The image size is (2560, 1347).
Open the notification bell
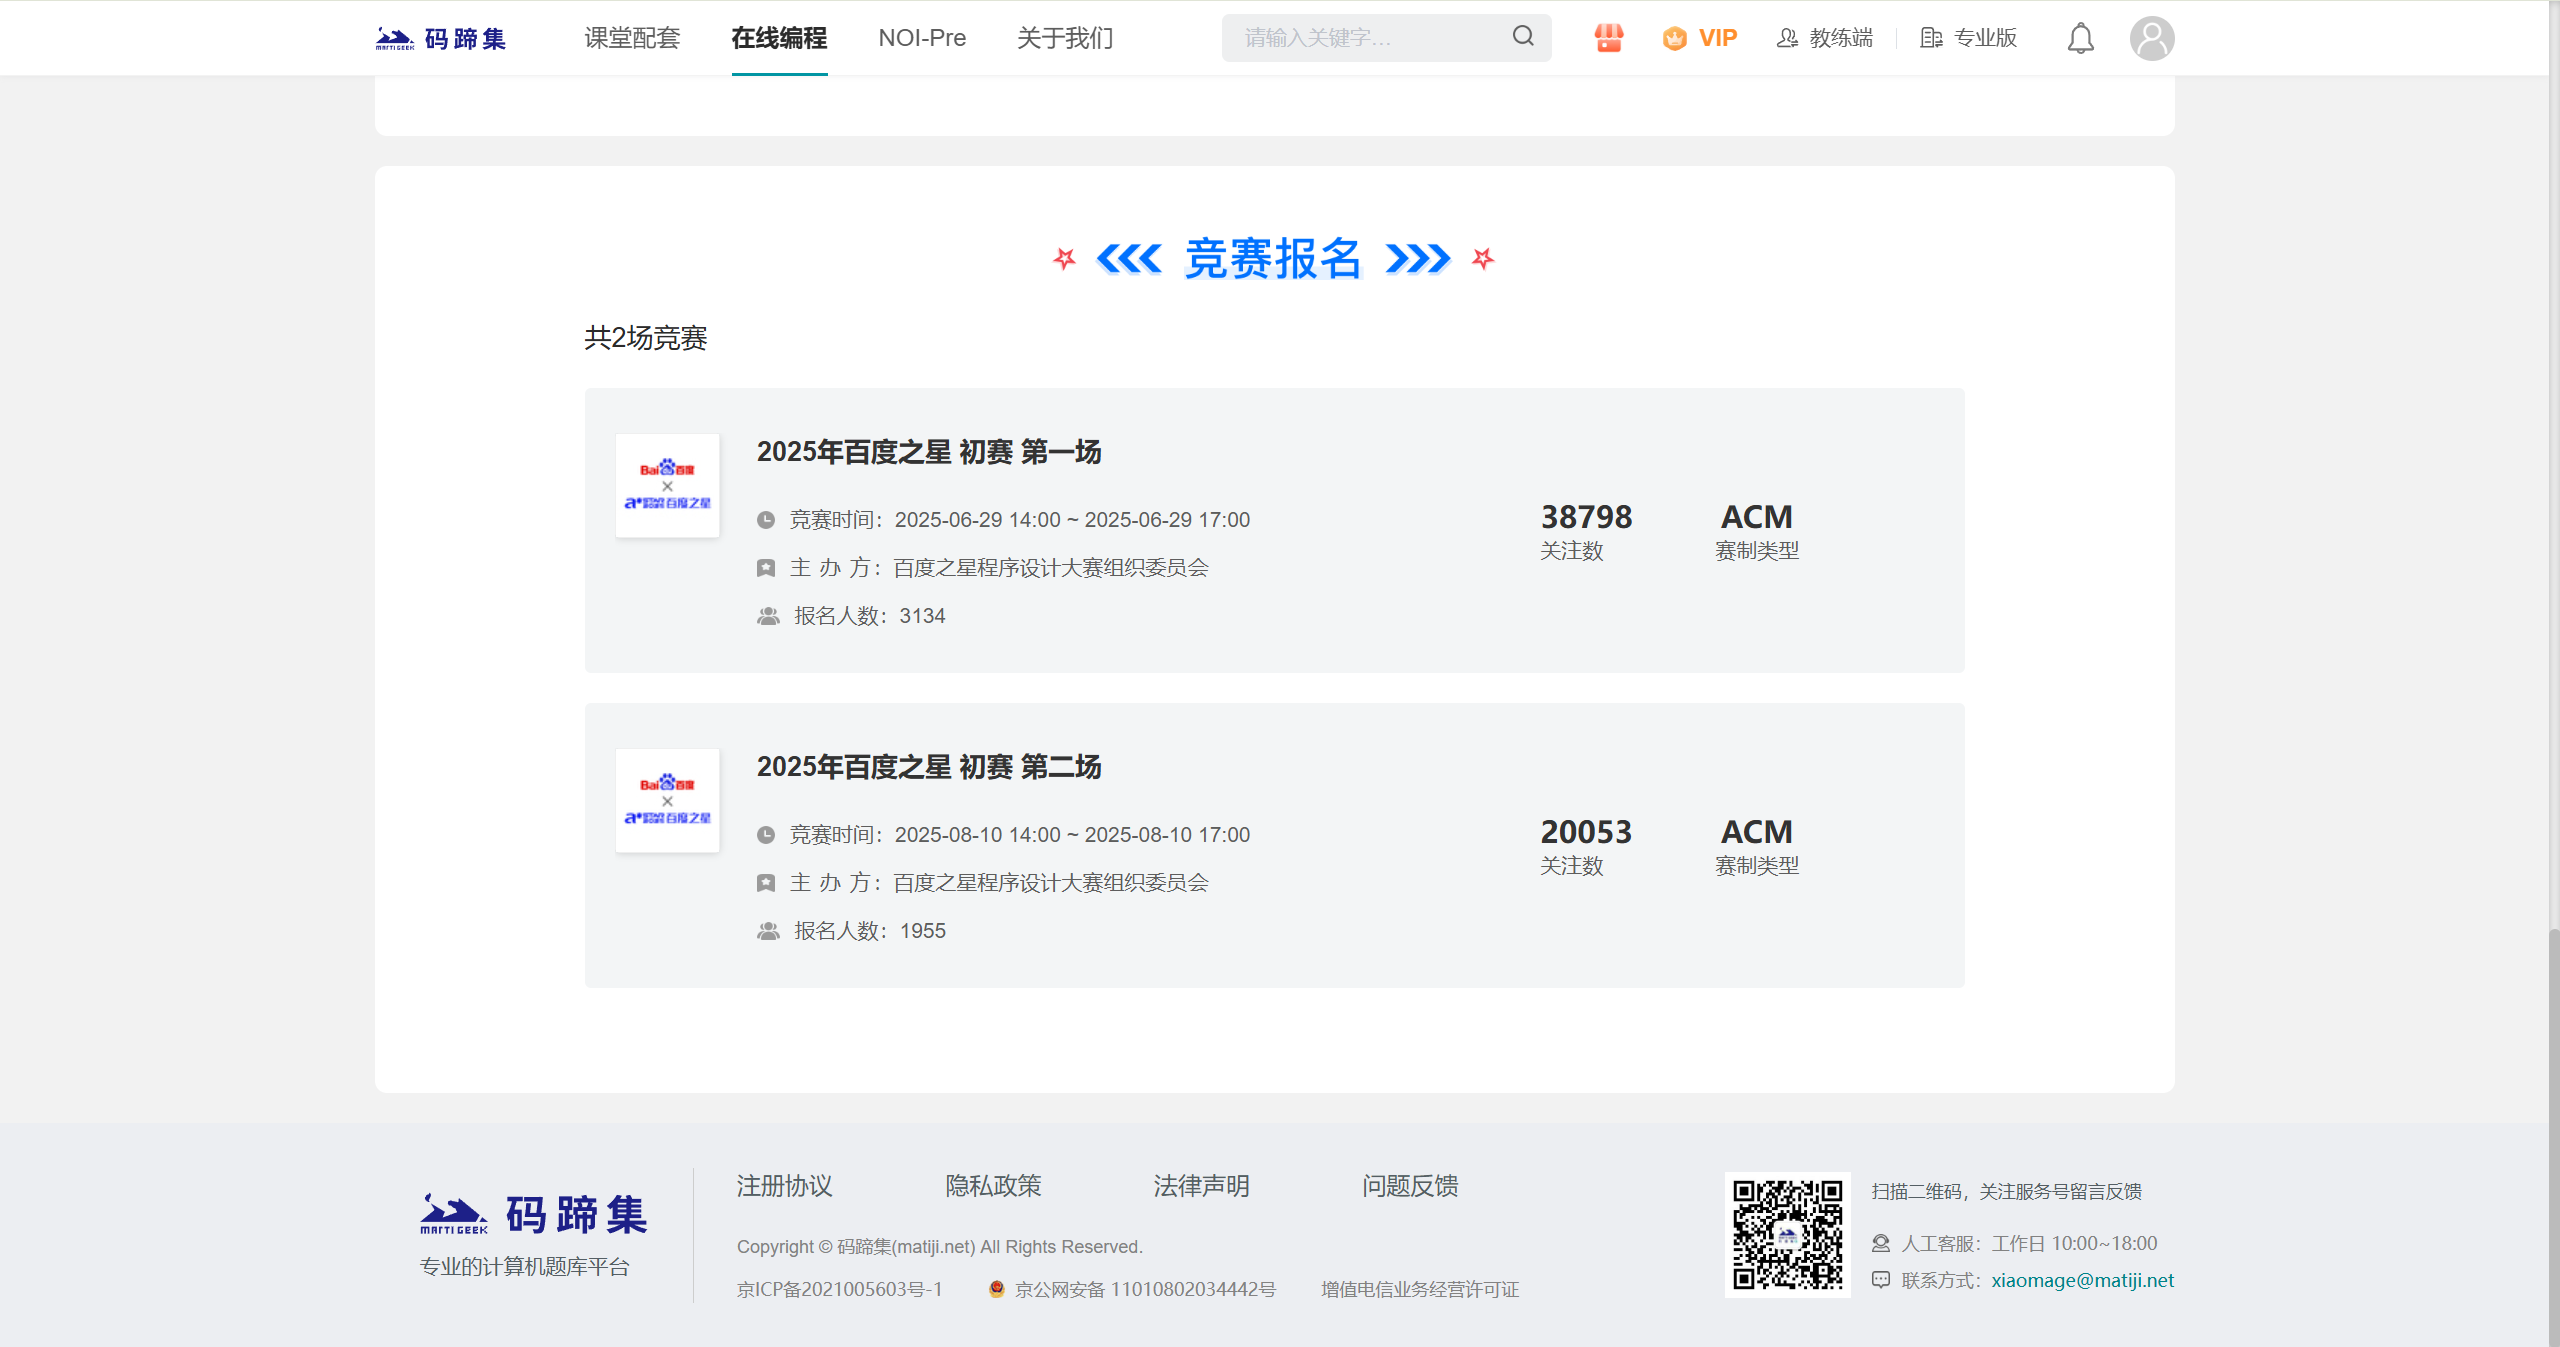2080,37
